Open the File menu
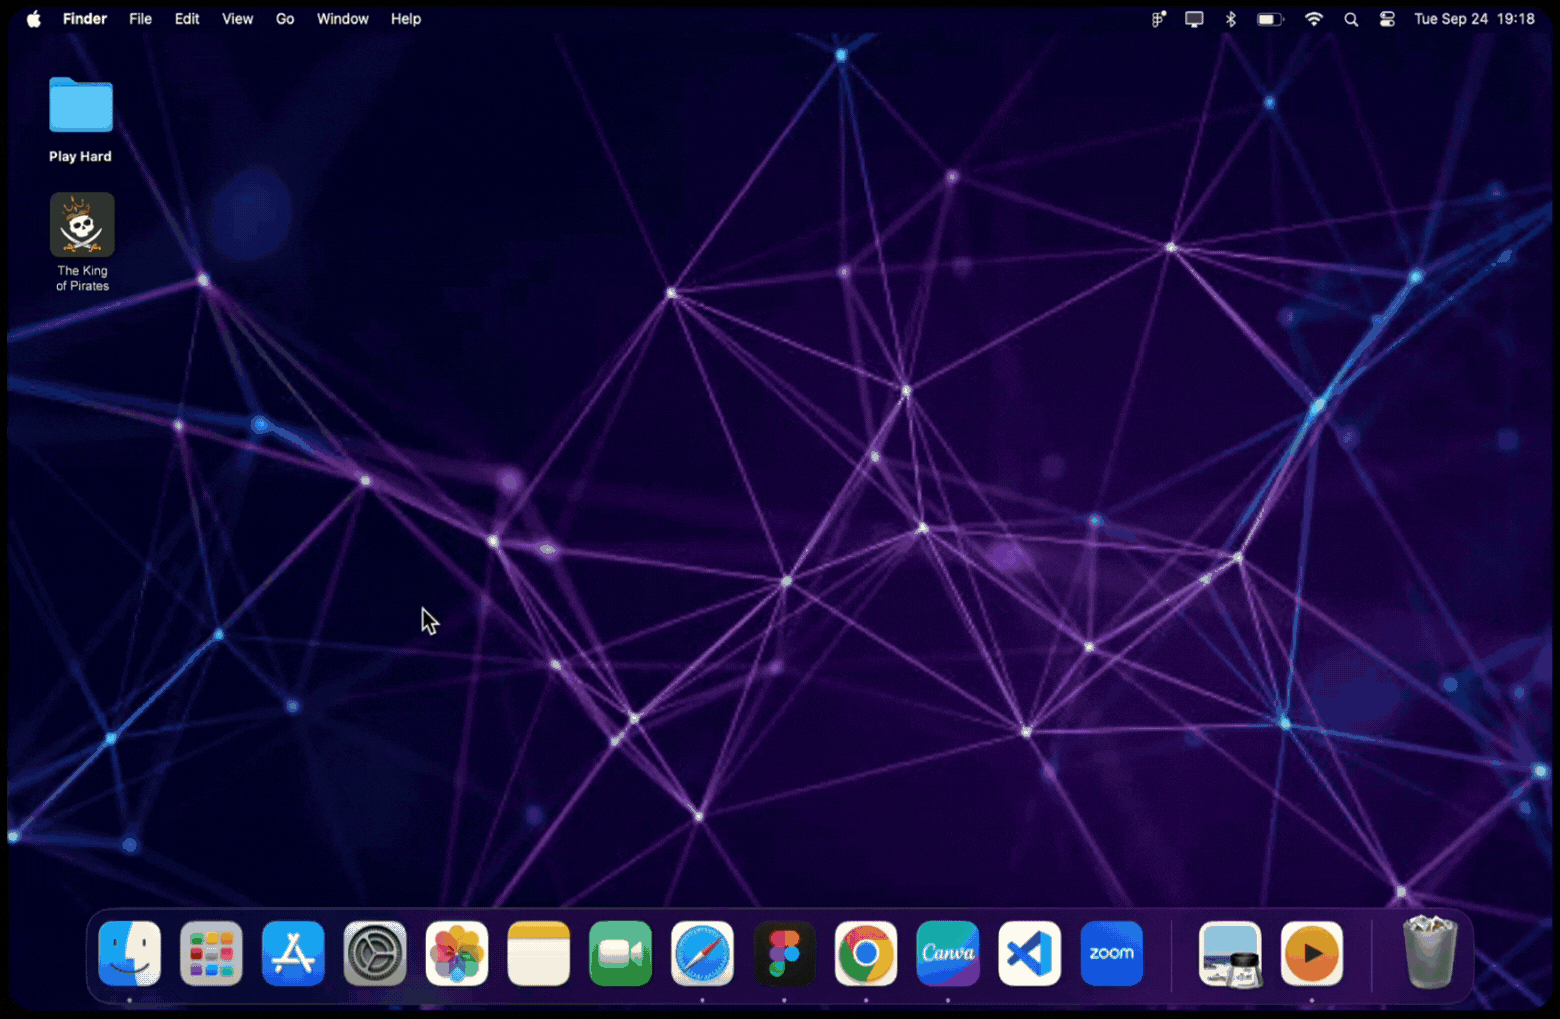The height and width of the screenshot is (1019, 1560). tap(140, 19)
